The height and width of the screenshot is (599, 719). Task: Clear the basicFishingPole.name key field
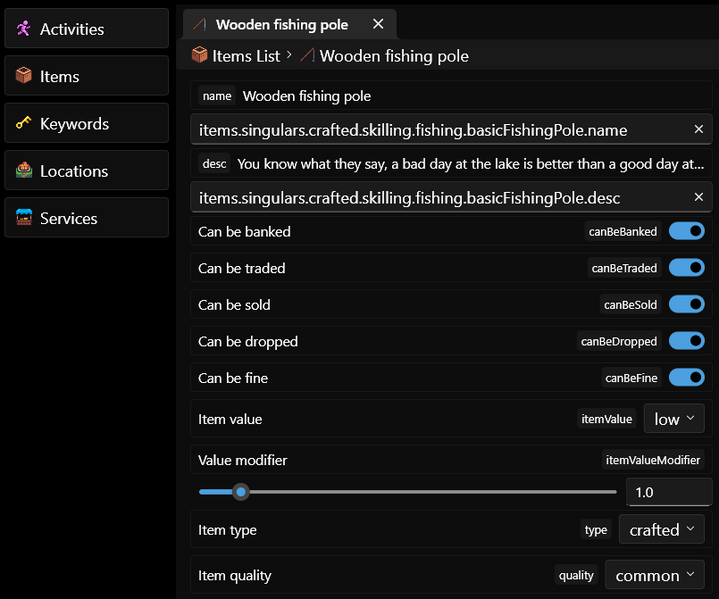[x=698, y=129]
